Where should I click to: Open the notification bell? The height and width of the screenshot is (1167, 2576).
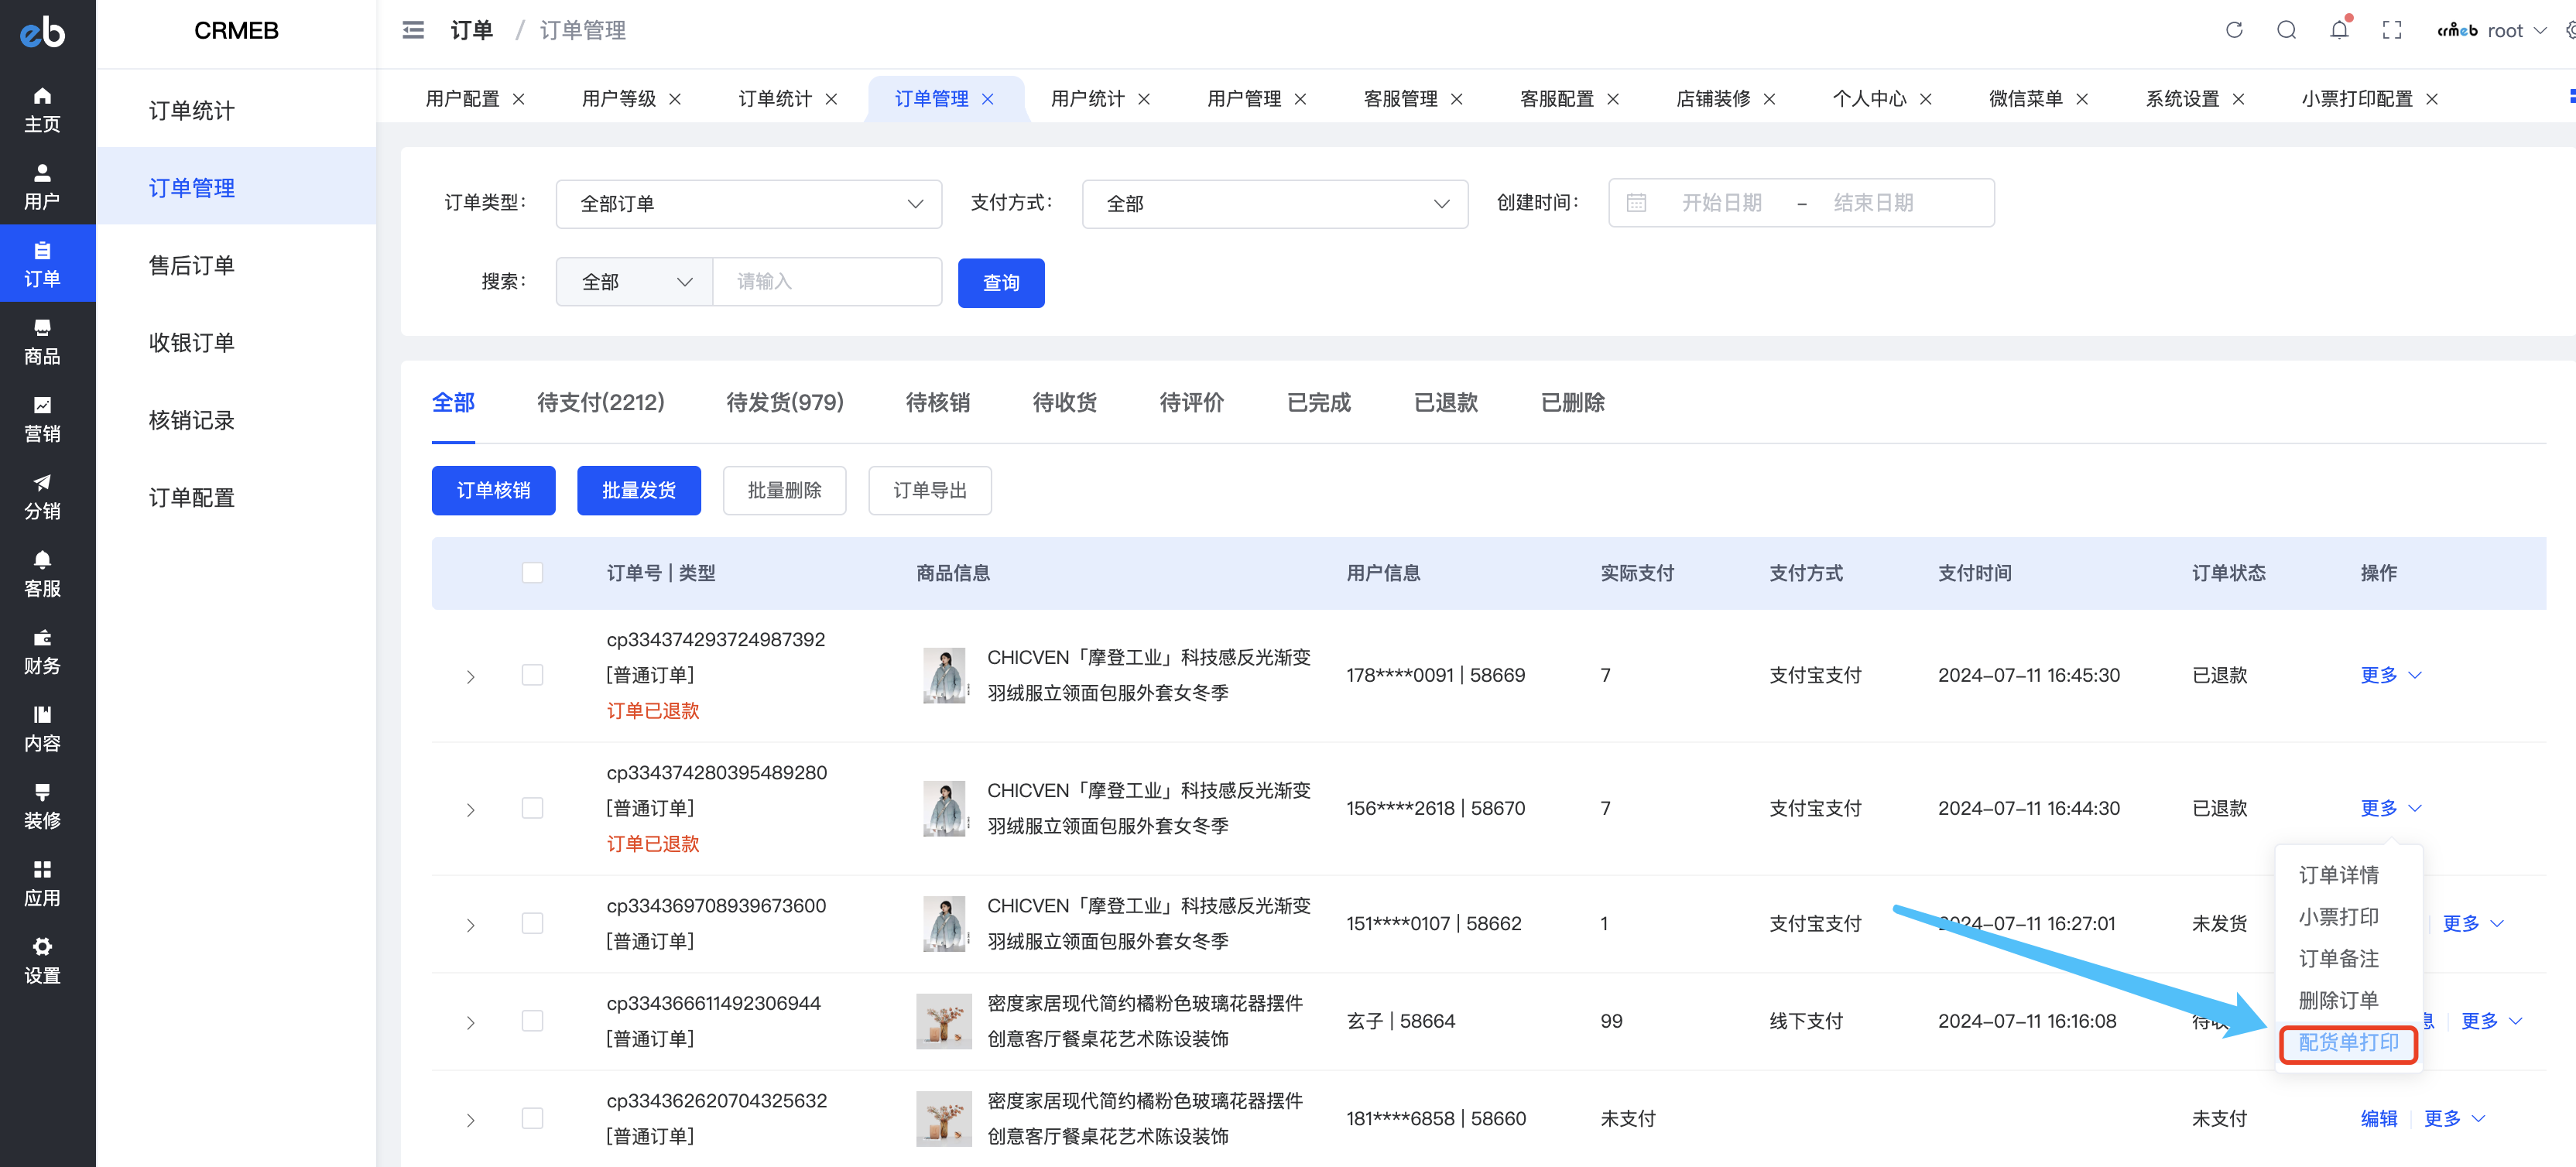click(x=2339, y=30)
